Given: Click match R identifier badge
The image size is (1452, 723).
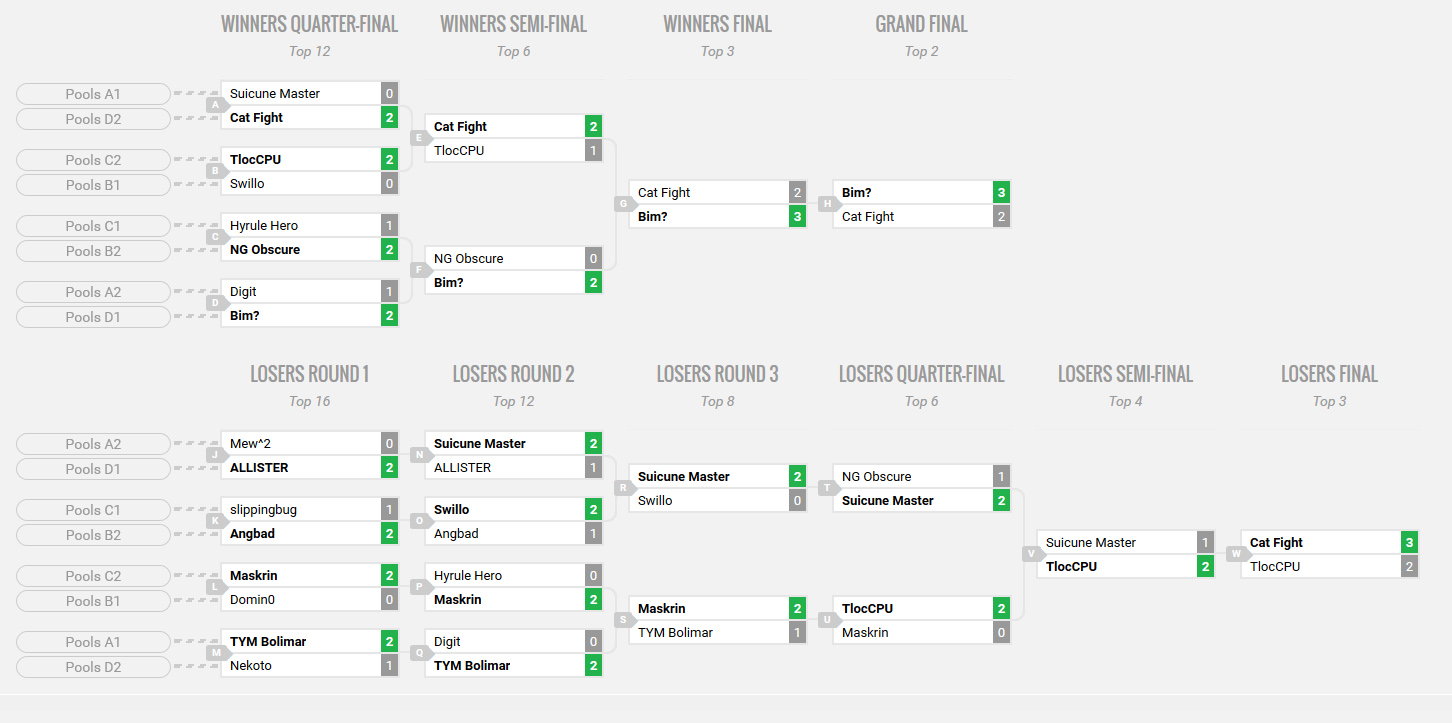Looking at the screenshot, I should tap(622, 488).
